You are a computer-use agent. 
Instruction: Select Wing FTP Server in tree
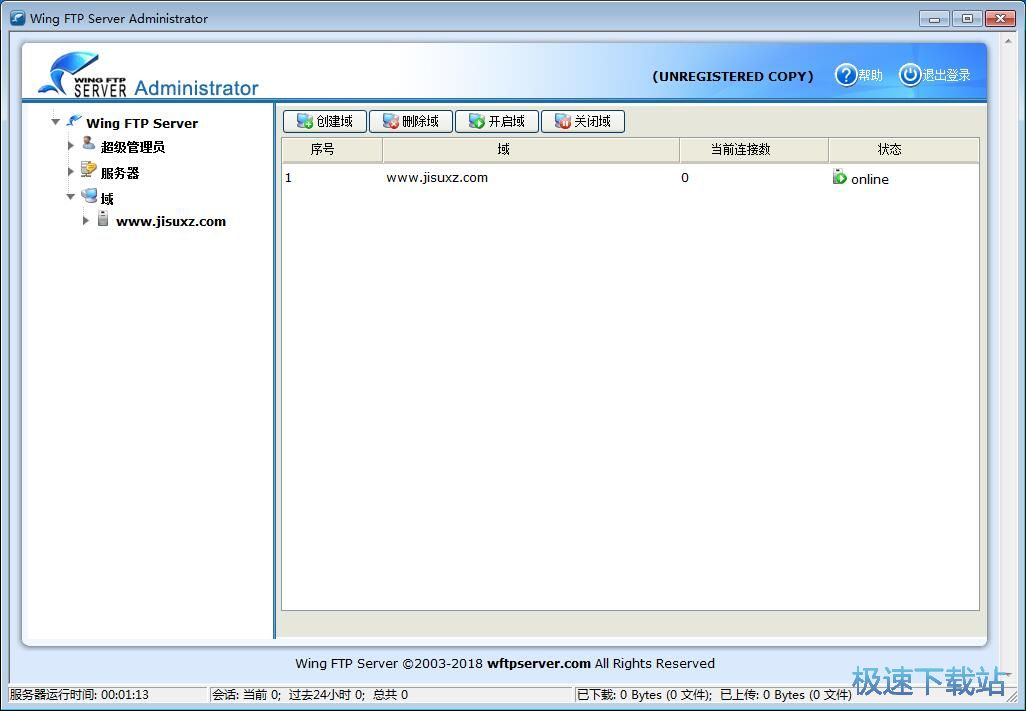[x=142, y=123]
